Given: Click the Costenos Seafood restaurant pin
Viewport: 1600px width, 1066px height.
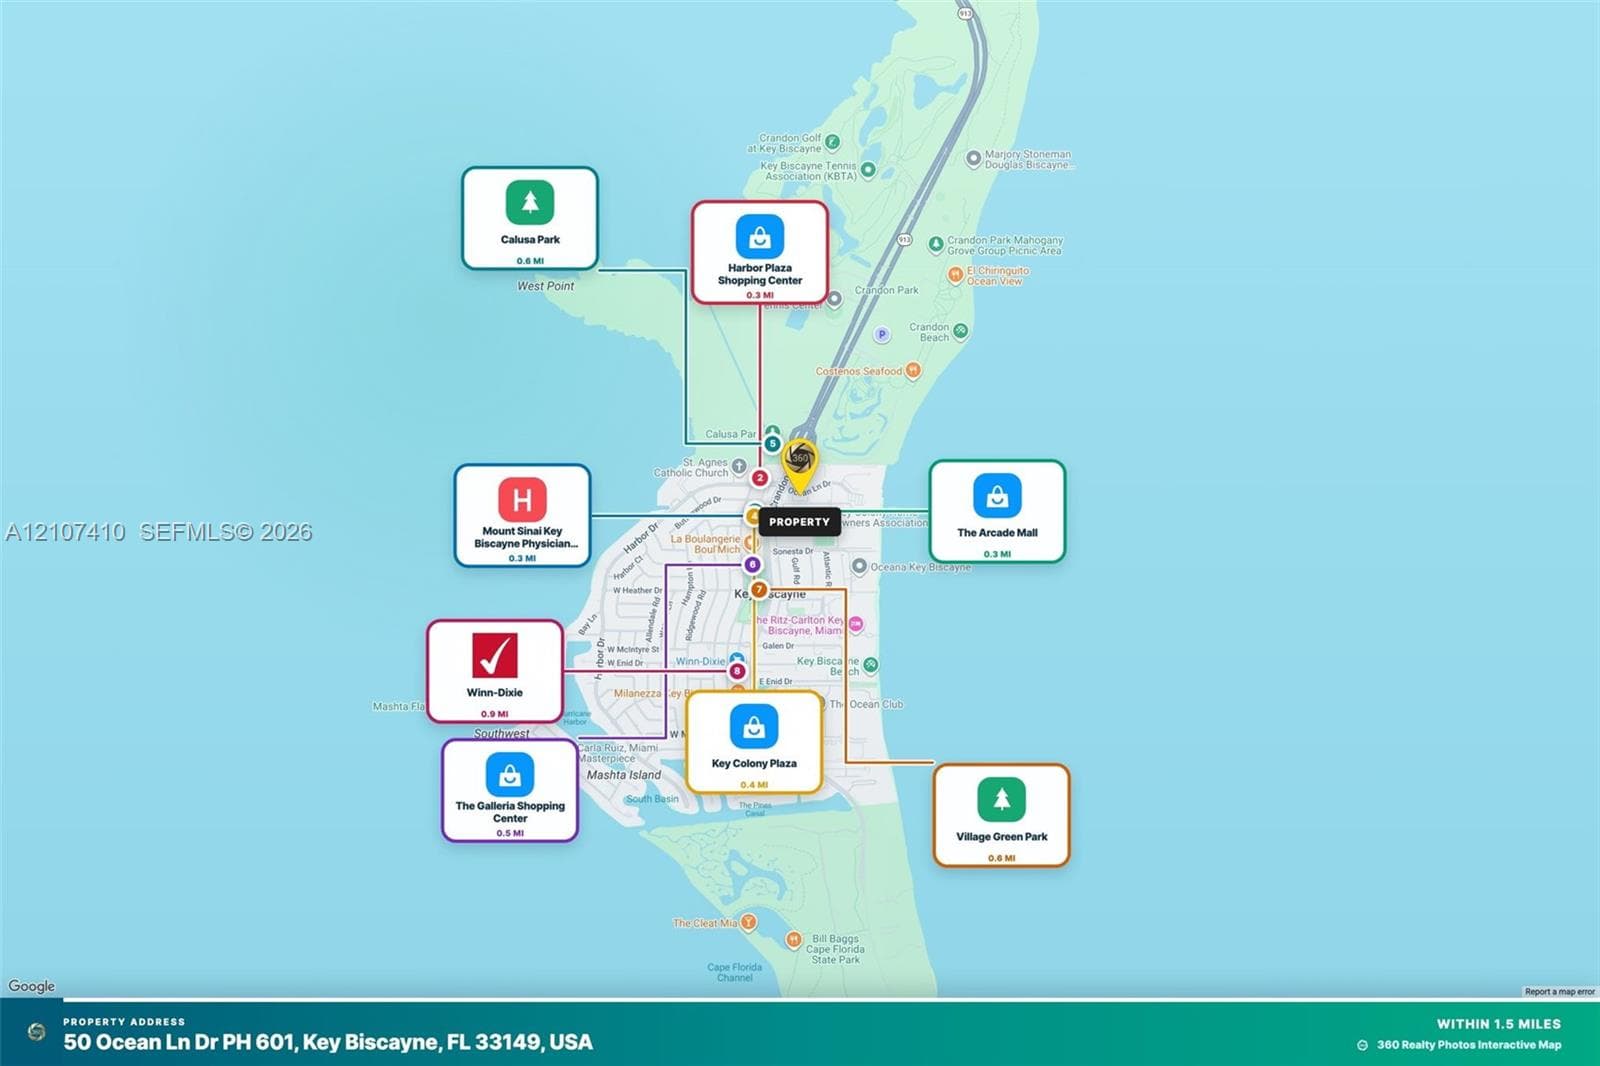Looking at the screenshot, I should (x=913, y=371).
